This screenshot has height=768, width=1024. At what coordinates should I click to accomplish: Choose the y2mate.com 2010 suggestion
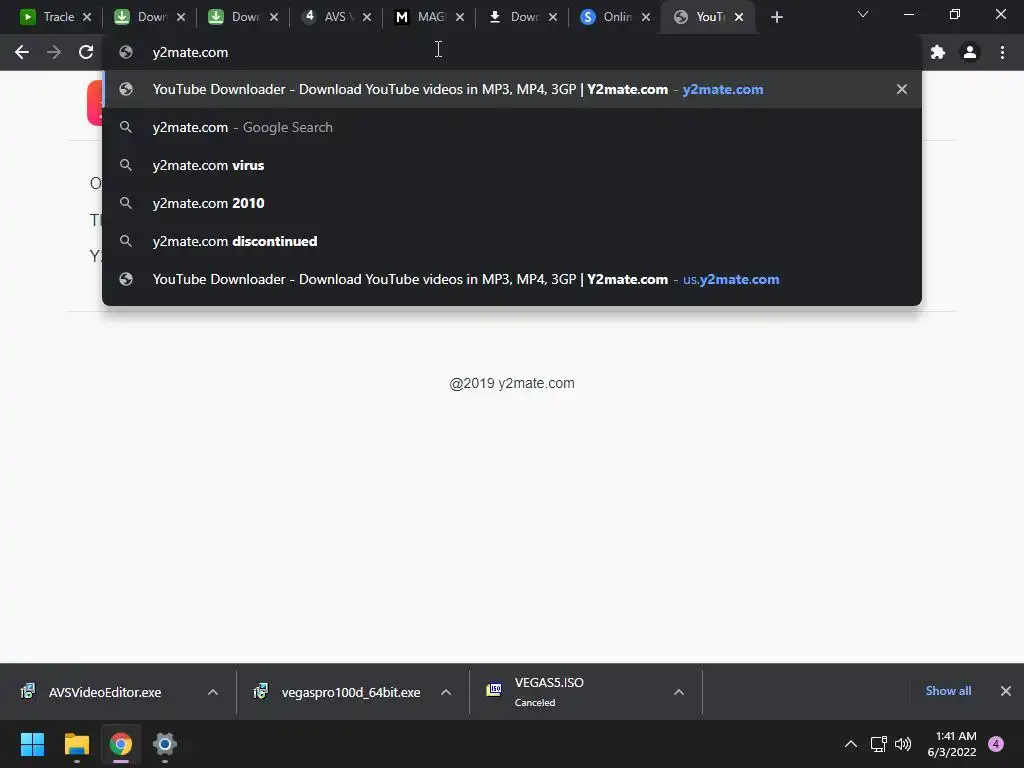(x=512, y=203)
